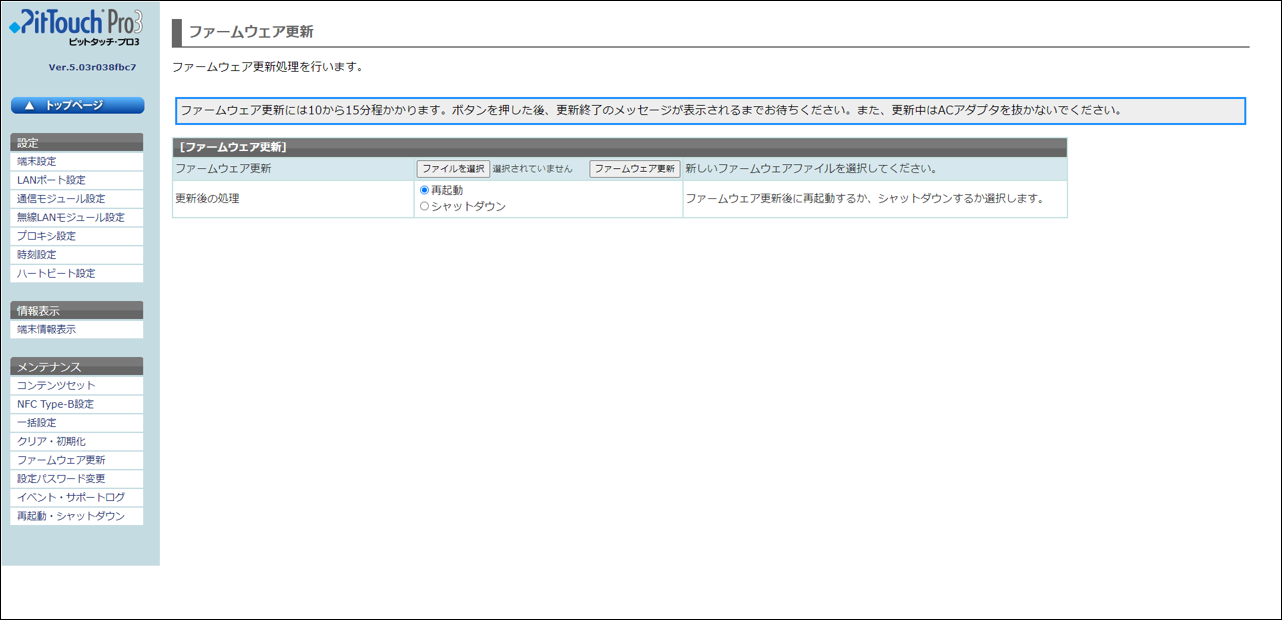This screenshot has width=1282, height=620.
Task: Navigate to 通信モジュール設定
Action: click(x=61, y=199)
